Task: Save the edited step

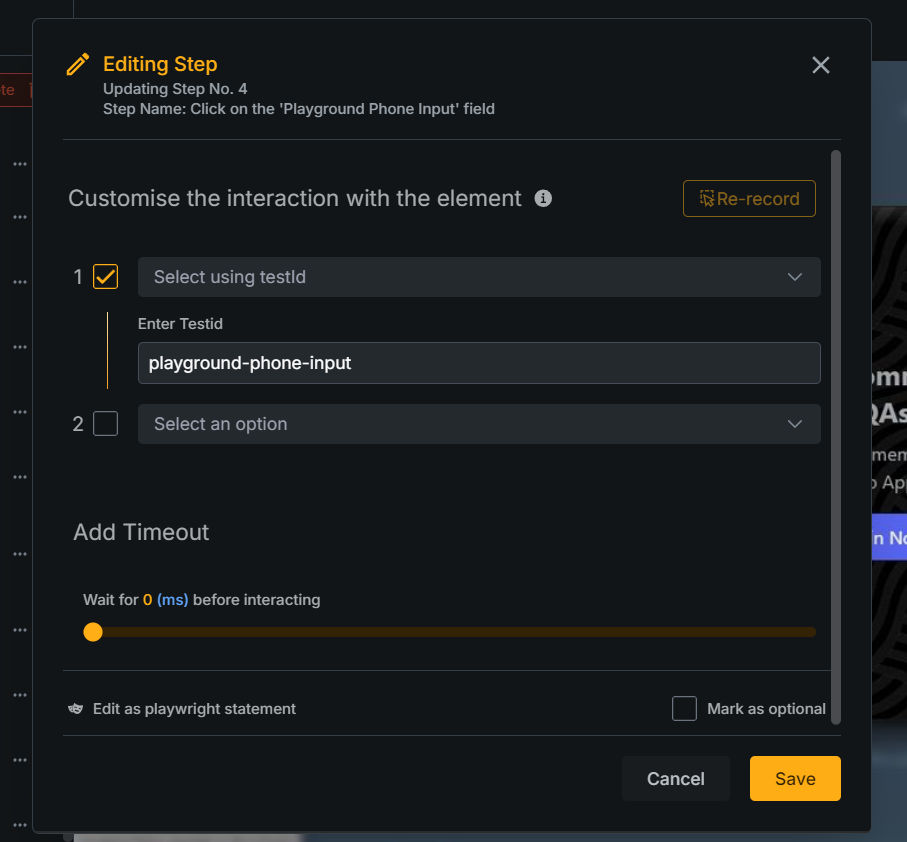Action: click(x=795, y=779)
